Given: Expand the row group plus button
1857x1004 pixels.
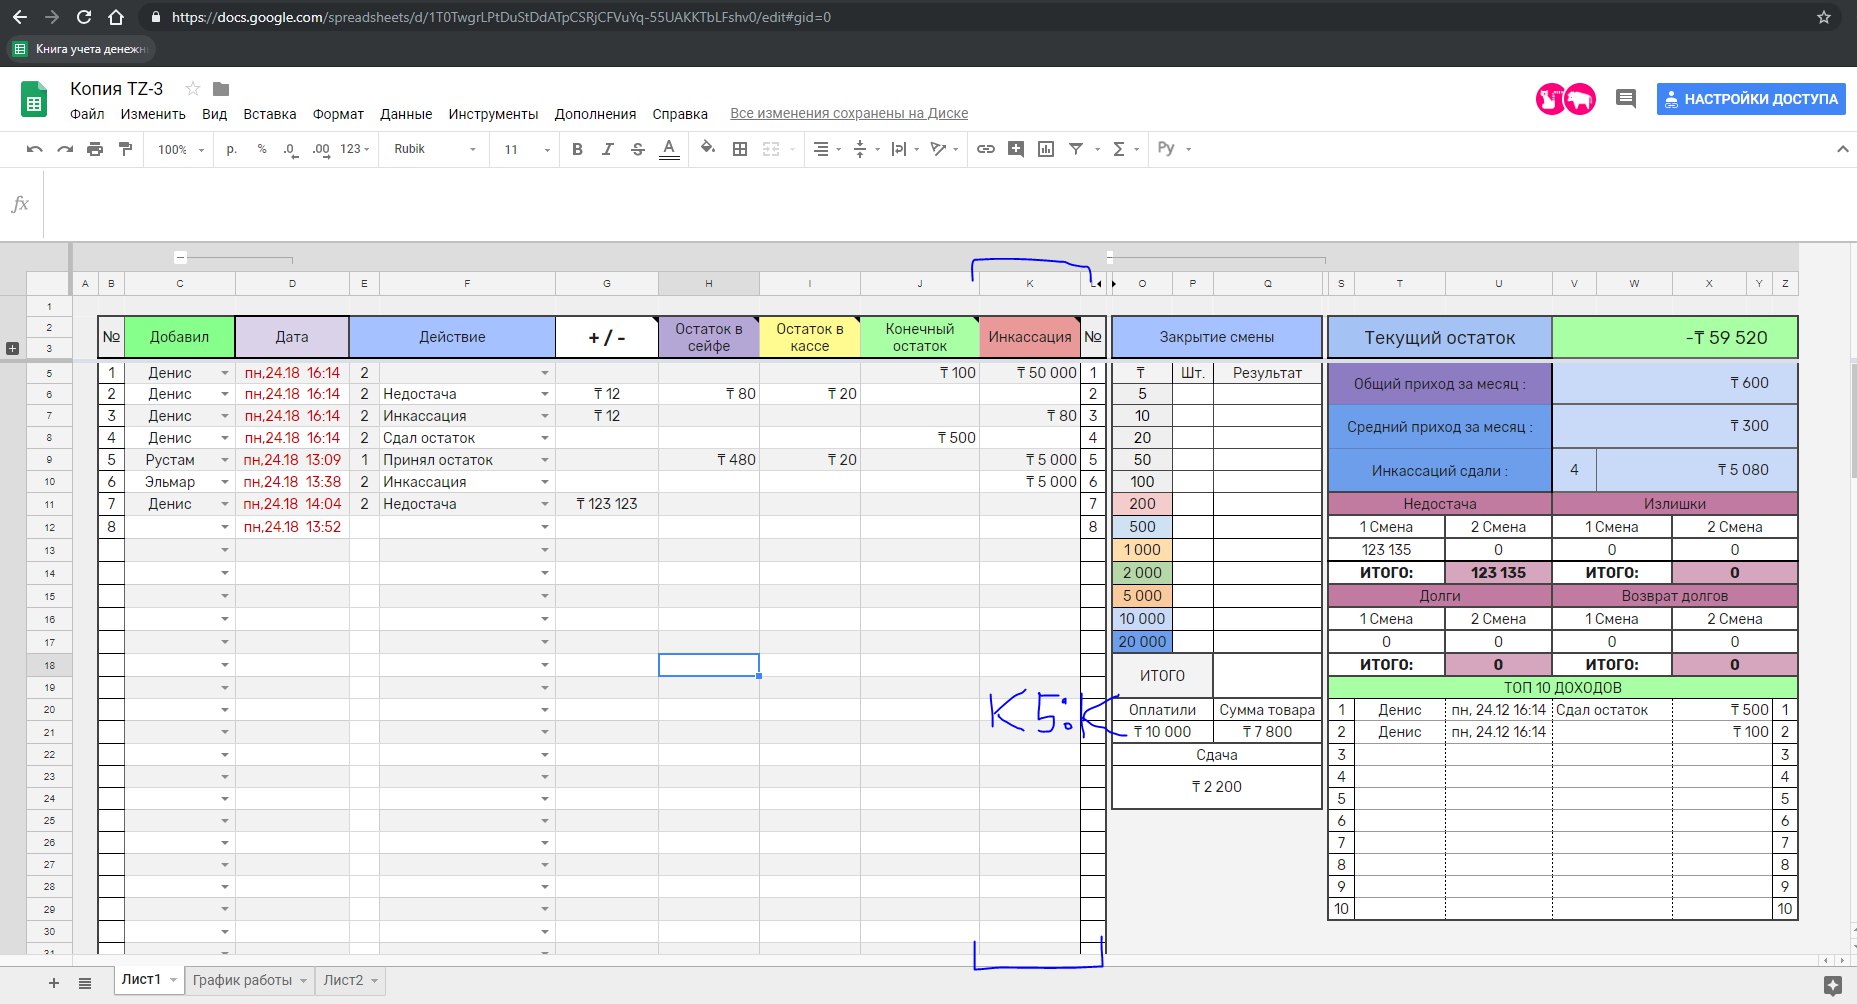Looking at the screenshot, I should click(13, 349).
